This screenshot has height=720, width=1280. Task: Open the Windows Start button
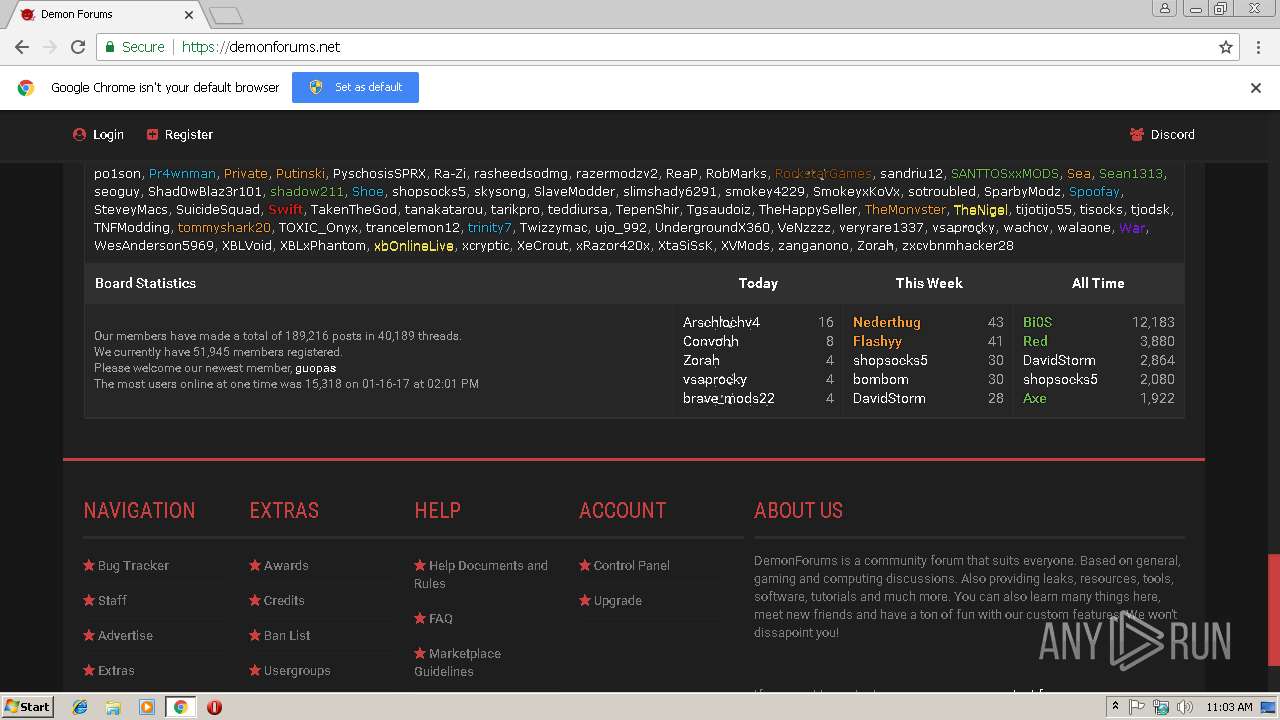click(28, 707)
